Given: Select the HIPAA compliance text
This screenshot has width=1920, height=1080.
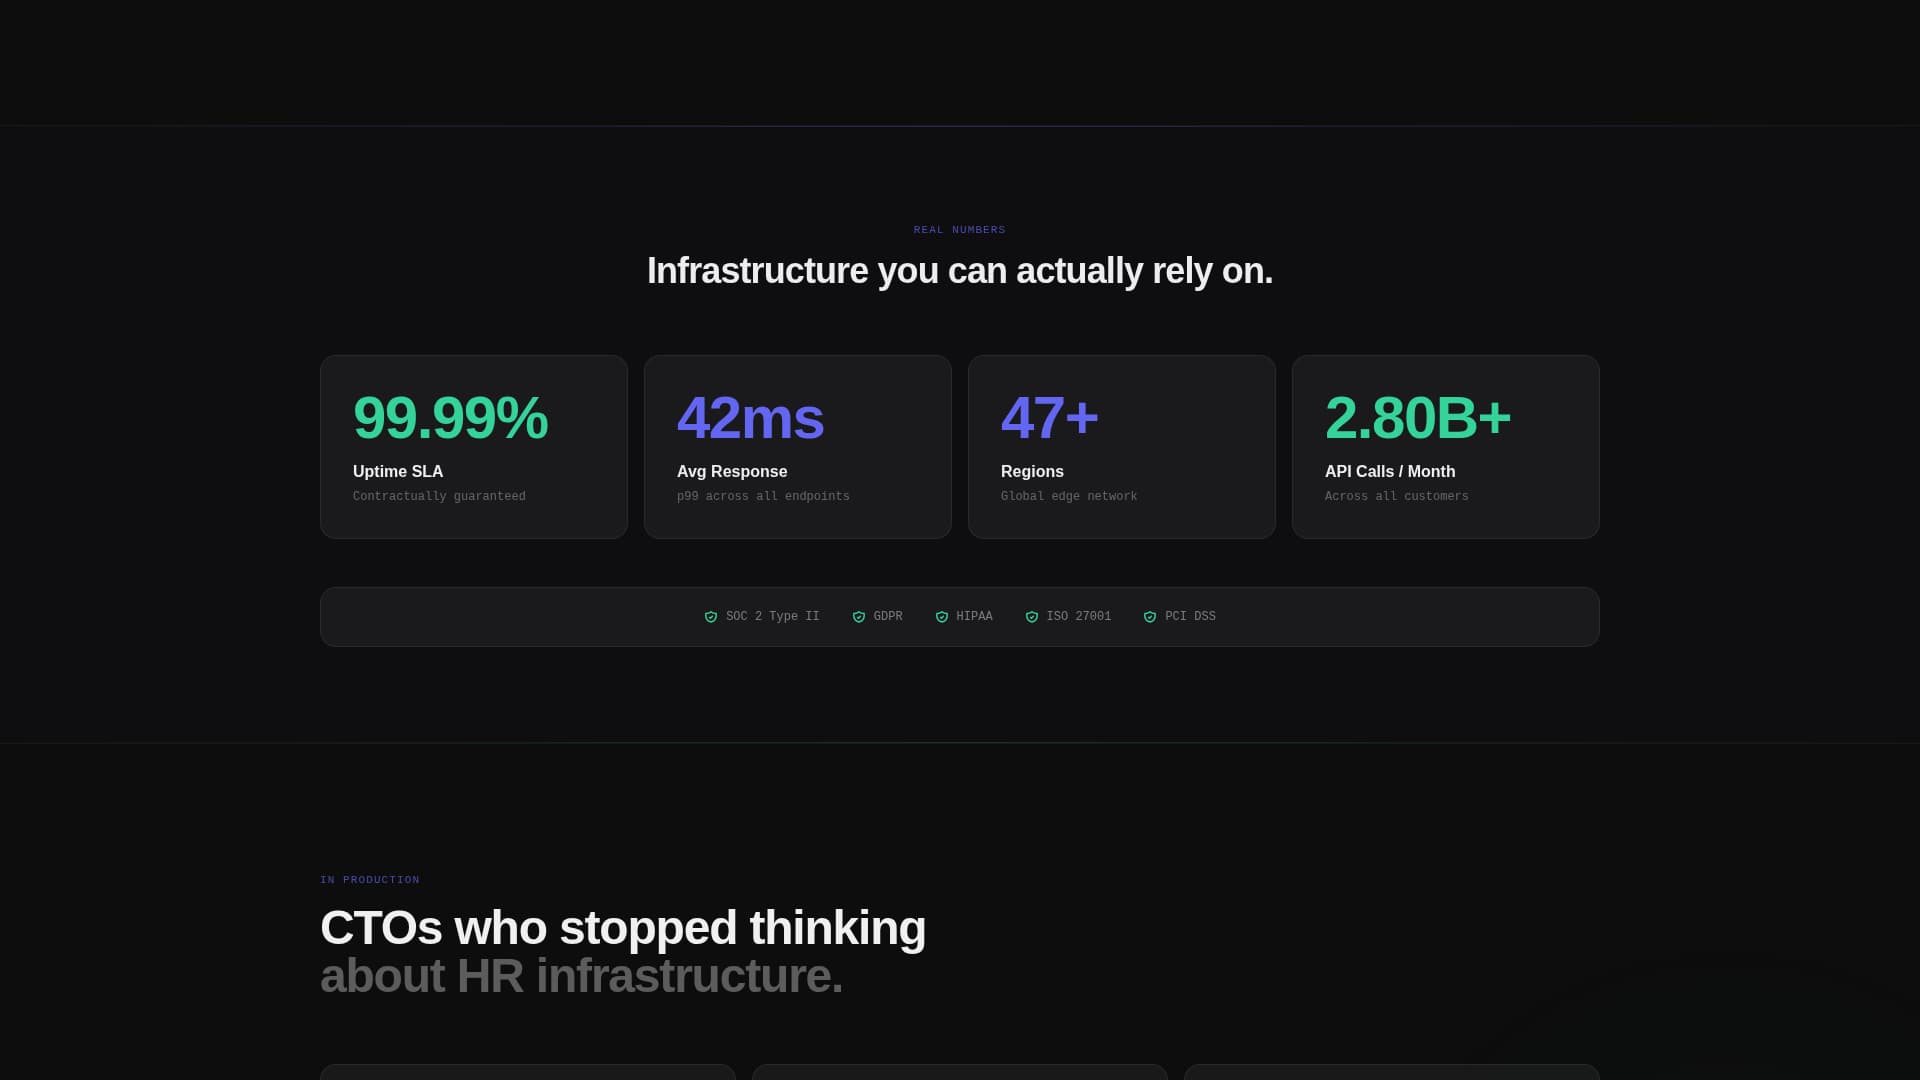Looking at the screenshot, I should (x=974, y=617).
